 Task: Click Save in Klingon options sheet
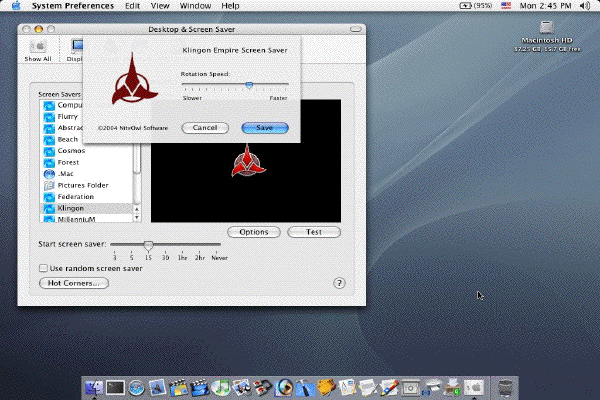265,128
